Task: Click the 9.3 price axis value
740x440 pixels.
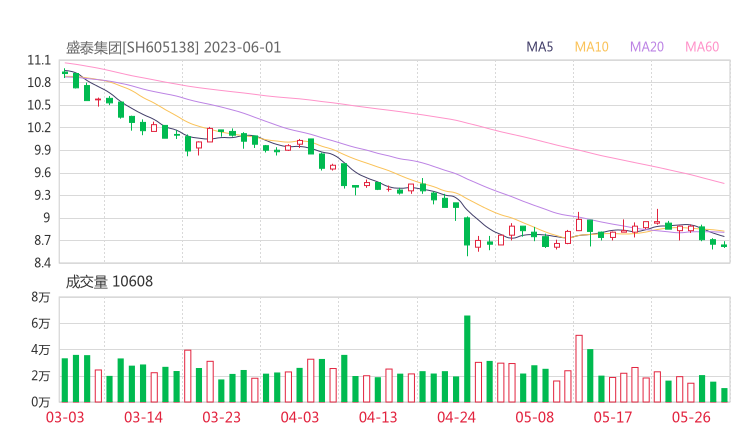Action: pos(42,195)
